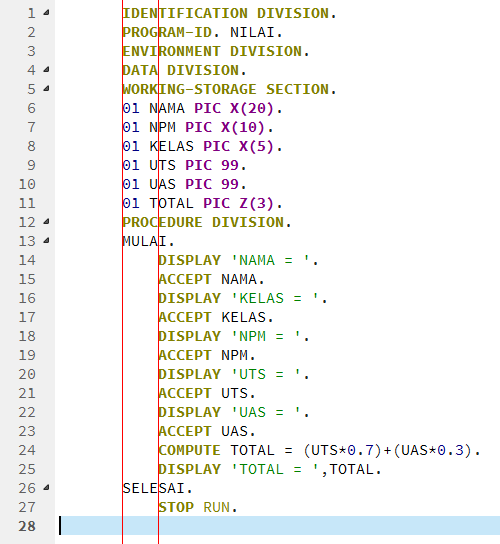Click on PROGRAM-ID keyword
The height and width of the screenshot is (544, 500).
(x=167, y=32)
